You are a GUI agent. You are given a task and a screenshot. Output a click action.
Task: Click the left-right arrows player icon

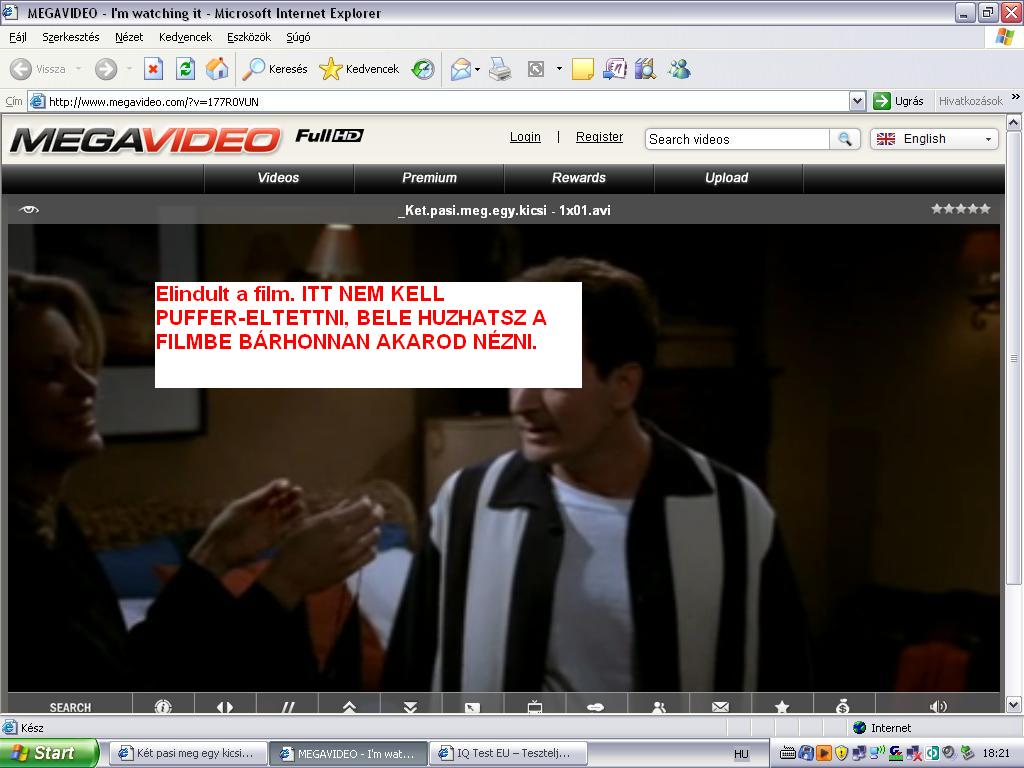[x=225, y=707]
